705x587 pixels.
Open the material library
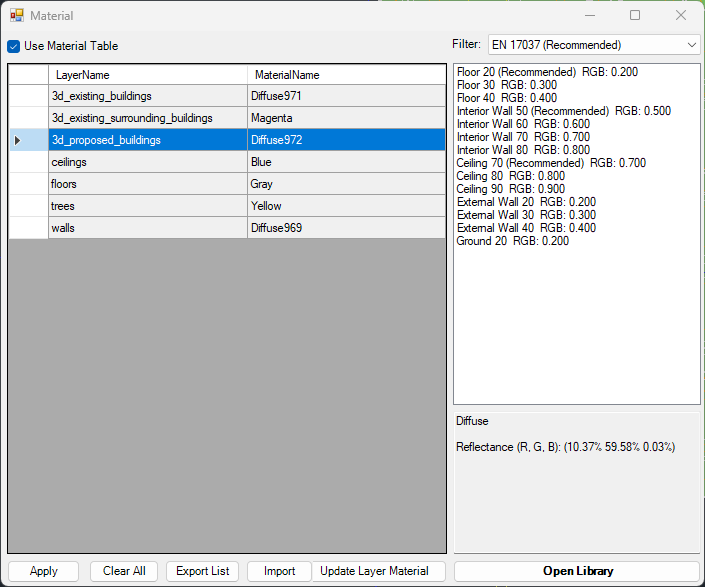point(577,571)
